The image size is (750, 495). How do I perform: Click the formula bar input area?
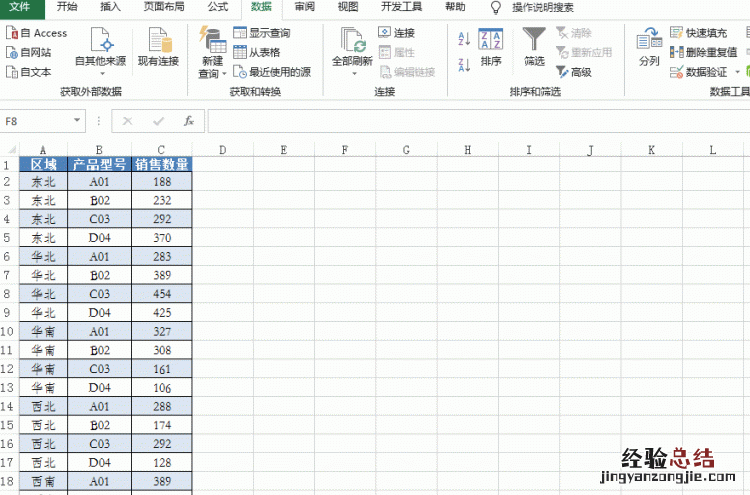[478, 121]
